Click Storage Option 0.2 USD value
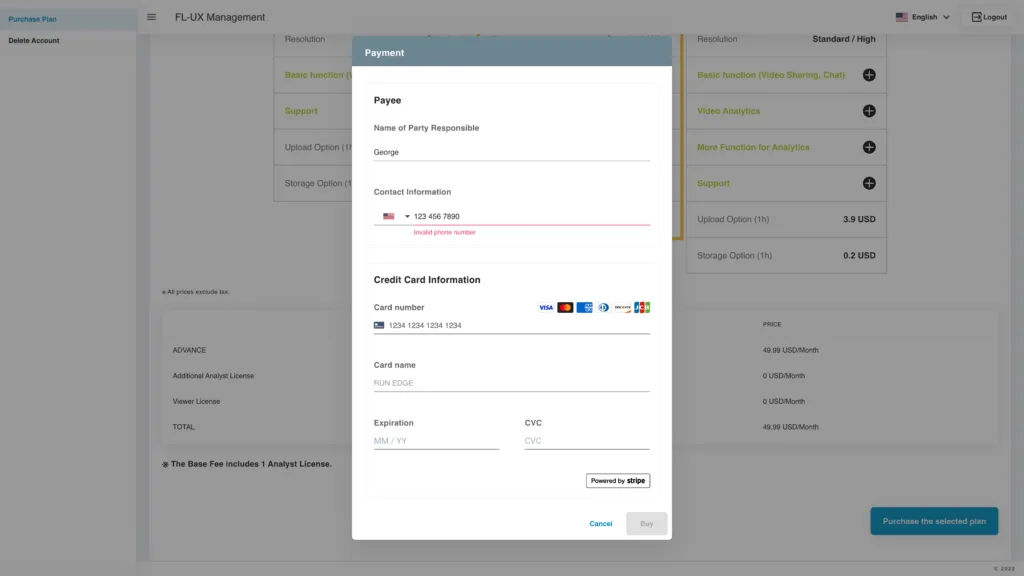The image size is (1024, 576). (859, 255)
